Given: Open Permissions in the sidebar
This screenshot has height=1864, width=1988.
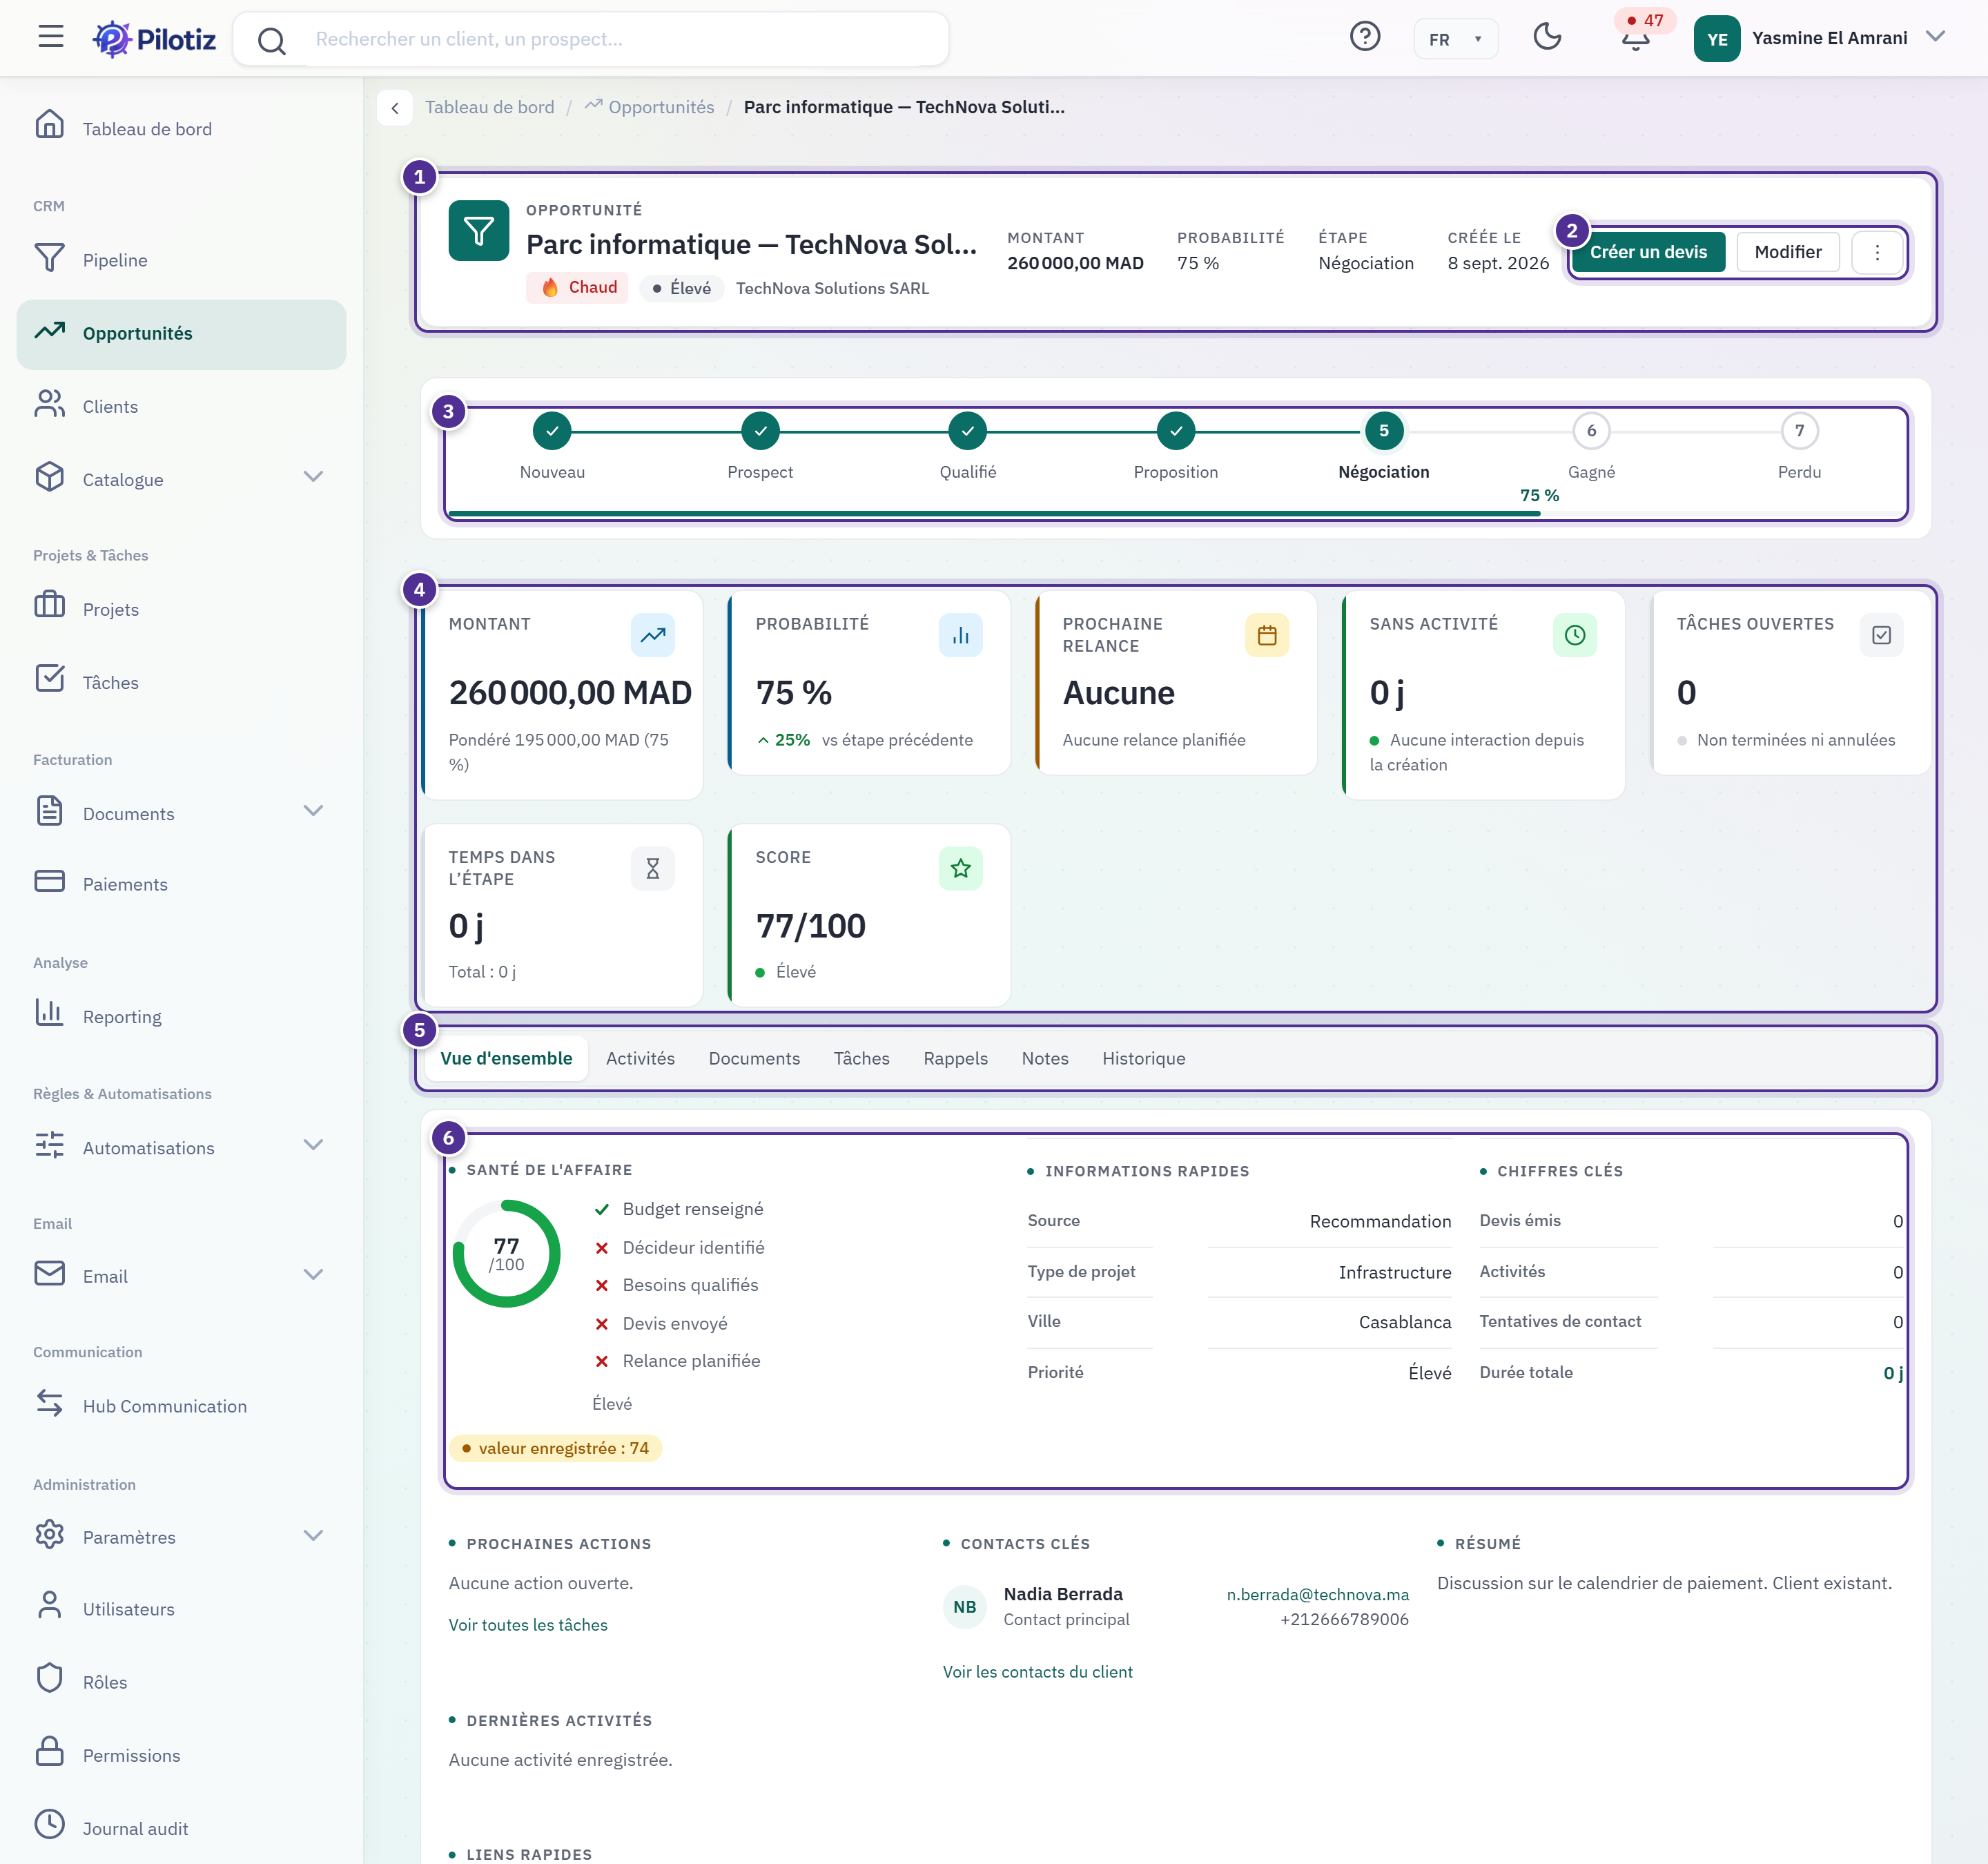Looking at the screenshot, I should (181, 1755).
